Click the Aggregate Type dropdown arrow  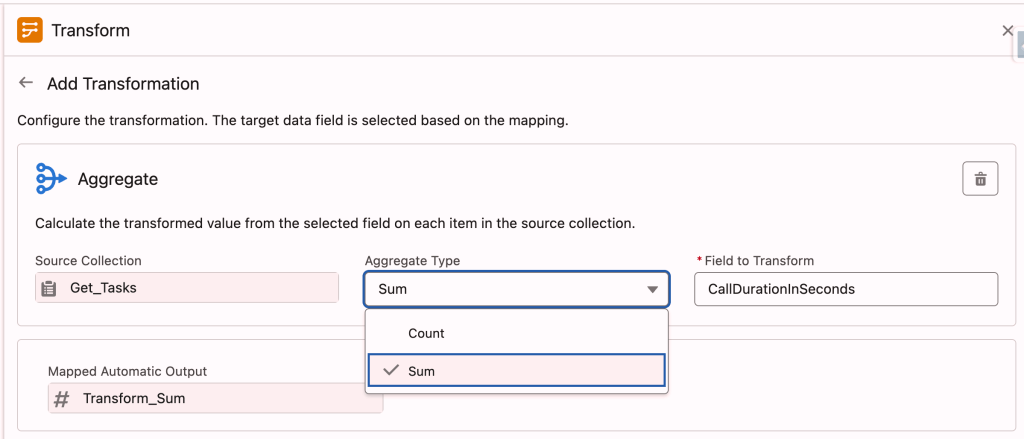click(x=652, y=289)
